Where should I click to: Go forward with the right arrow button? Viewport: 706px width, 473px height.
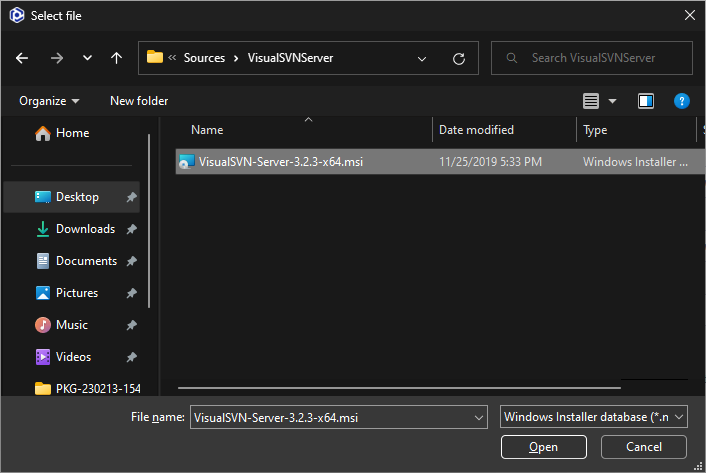57,58
